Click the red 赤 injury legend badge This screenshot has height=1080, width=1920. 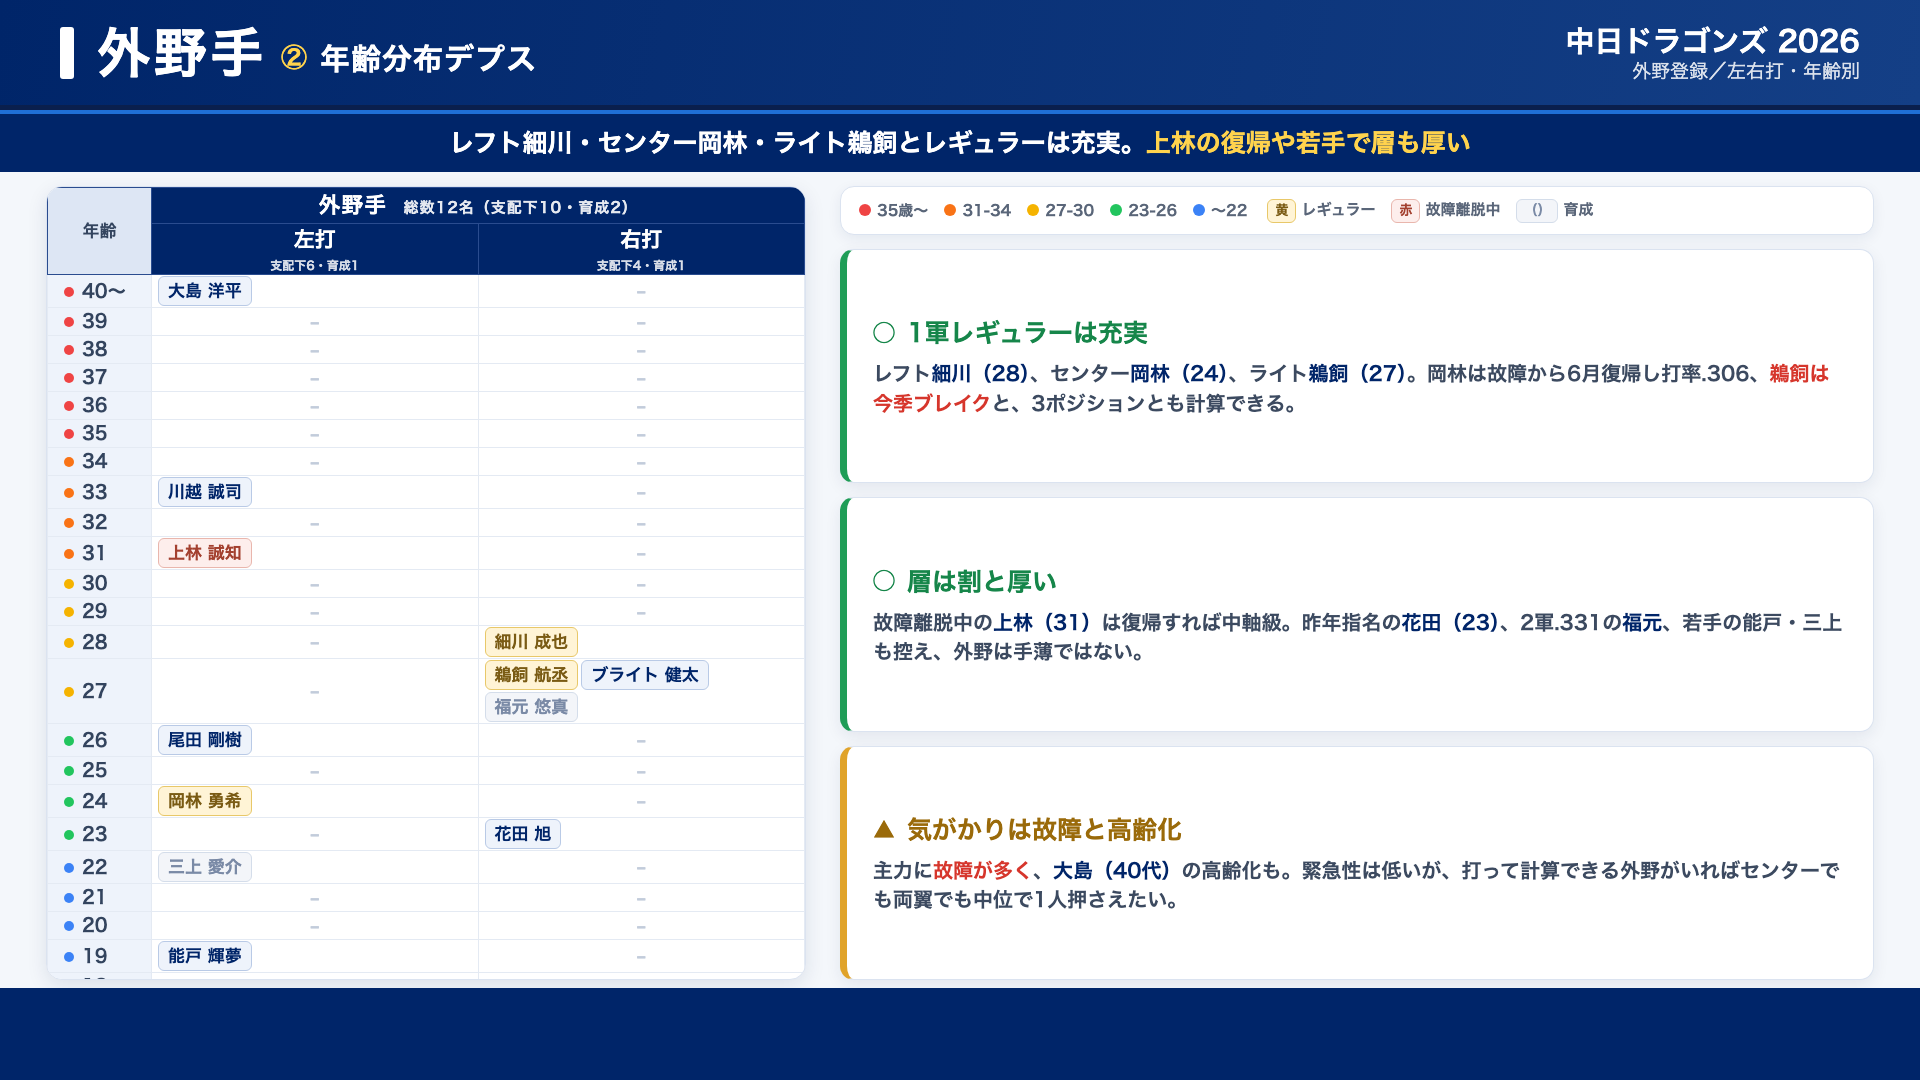click(1405, 210)
